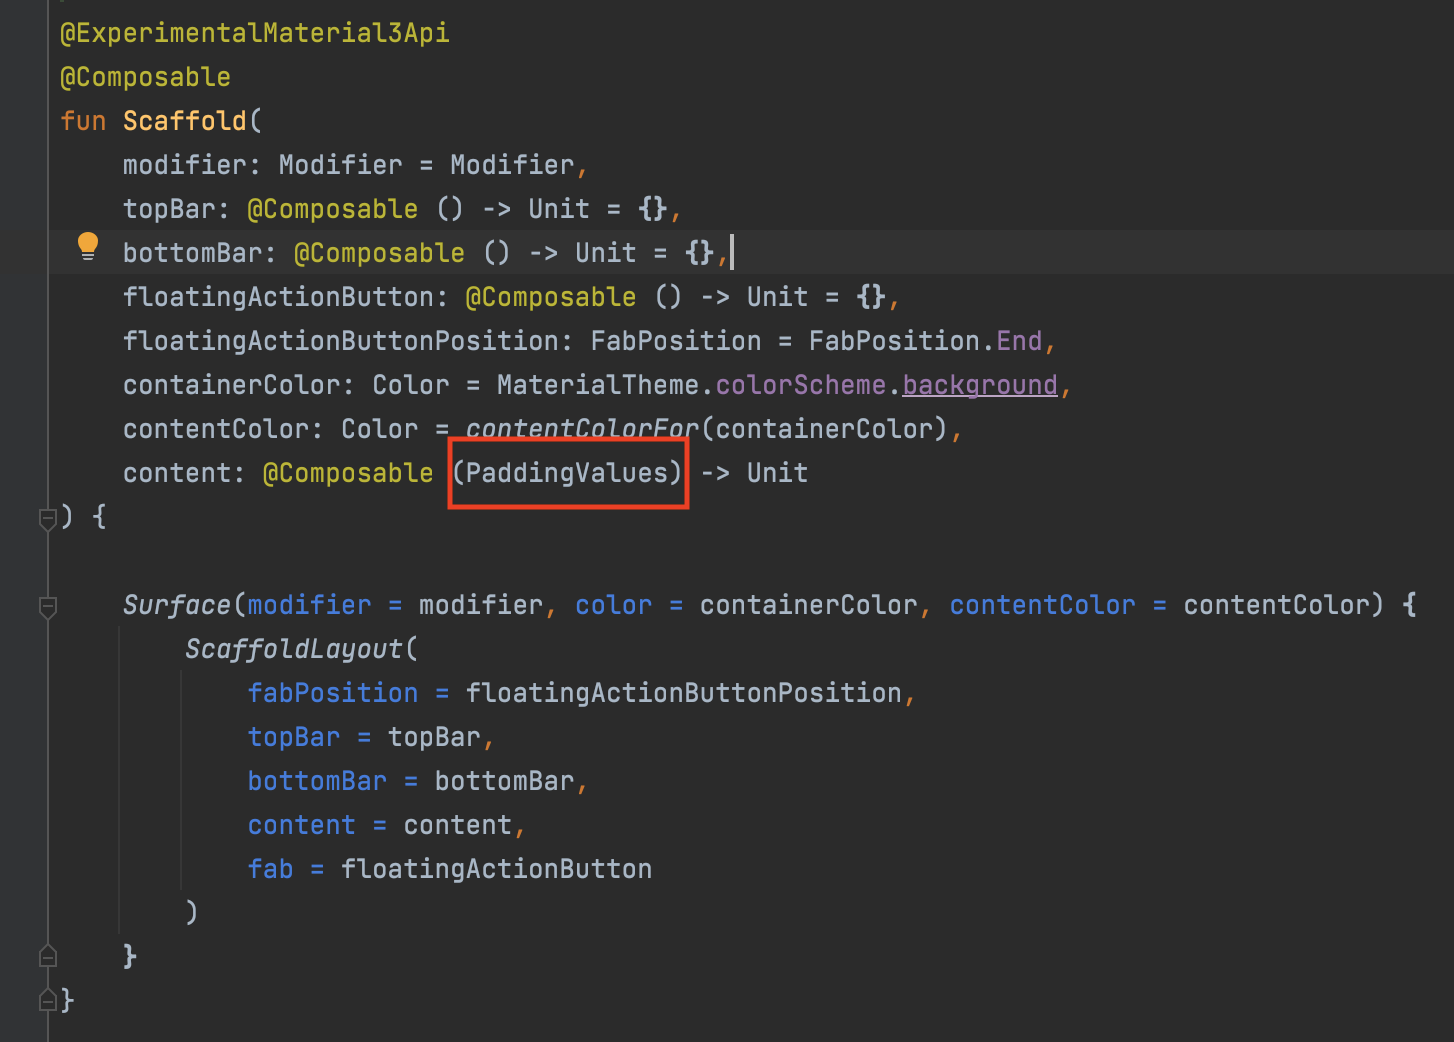This screenshot has width=1454, height=1042.
Task: Click the yellow intention lightbulb icon
Action: (88, 245)
